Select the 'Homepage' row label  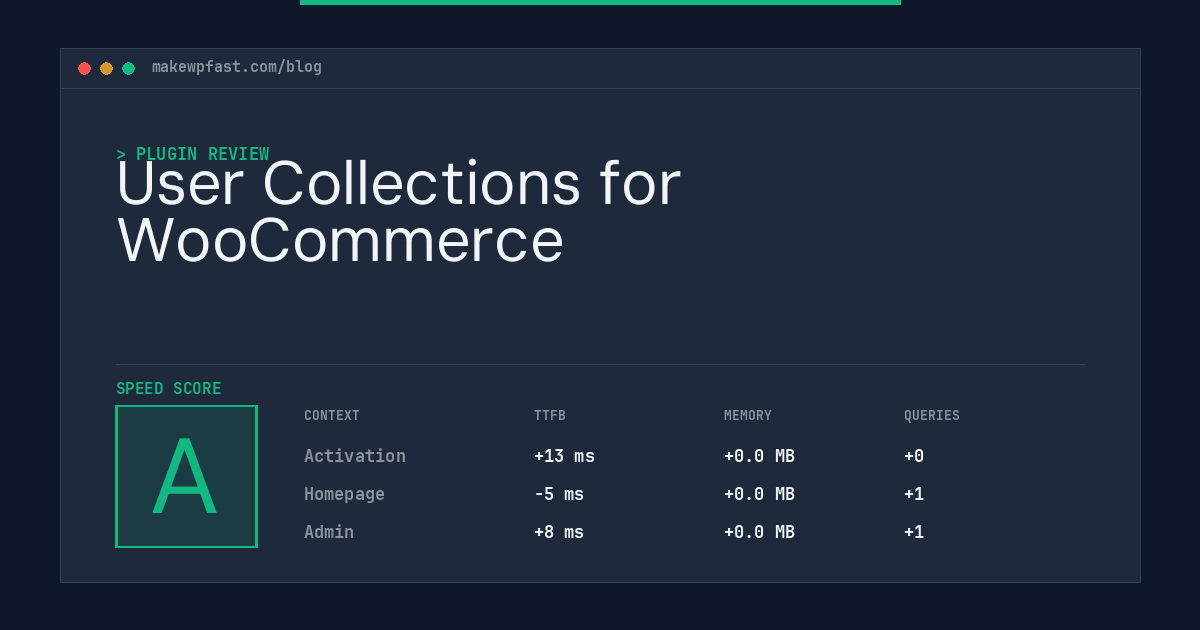(x=344, y=494)
